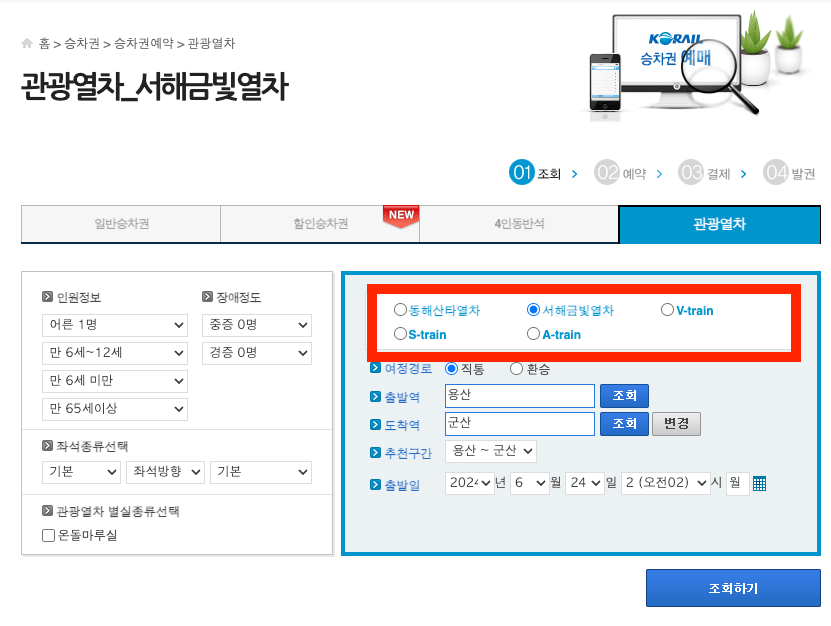Click the 조회하기 search button
Screen dimensions: 831x626
pyautogui.click(x=732, y=588)
